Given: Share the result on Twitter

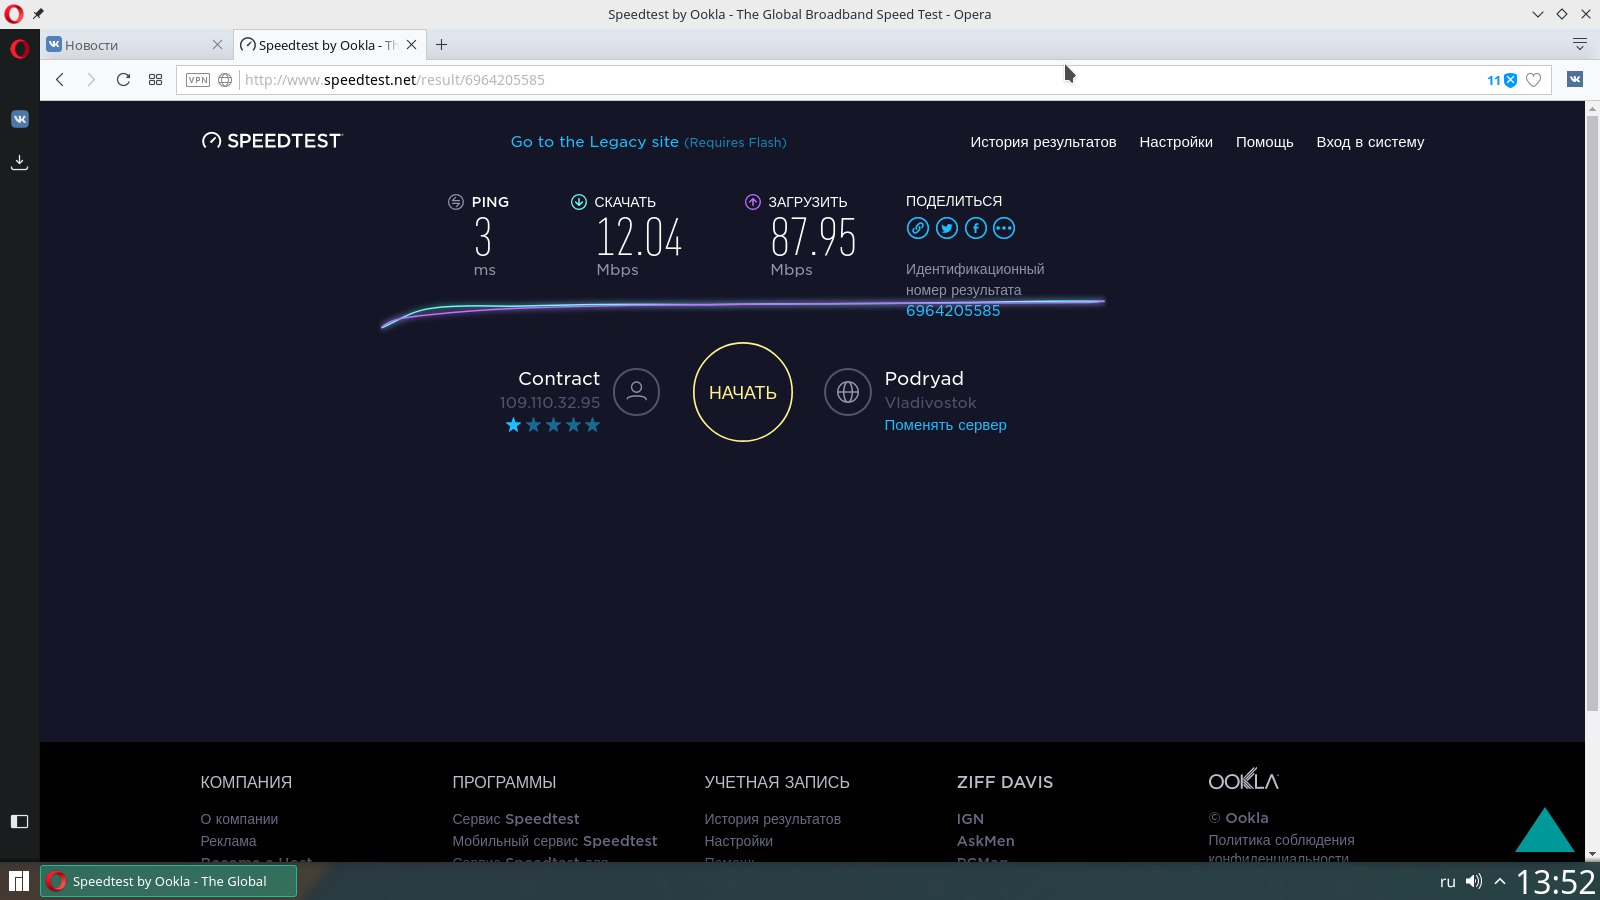Looking at the screenshot, I should point(947,228).
